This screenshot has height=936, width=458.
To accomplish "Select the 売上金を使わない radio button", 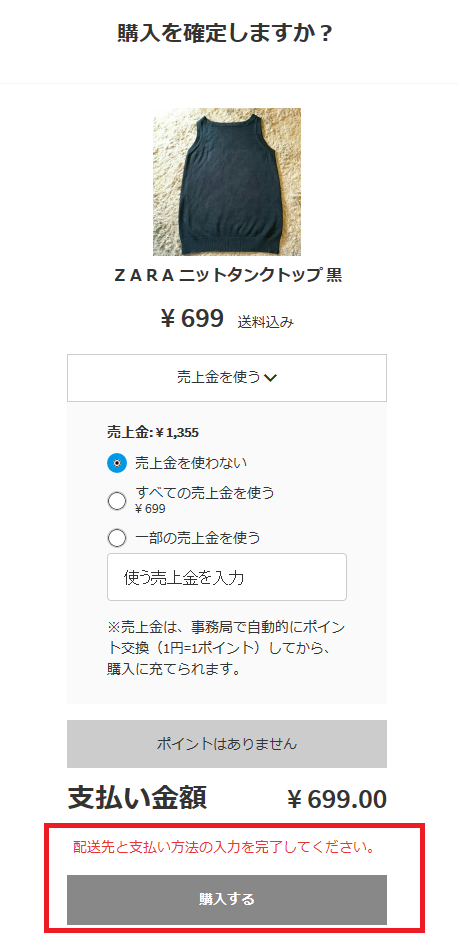I will coord(117,463).
